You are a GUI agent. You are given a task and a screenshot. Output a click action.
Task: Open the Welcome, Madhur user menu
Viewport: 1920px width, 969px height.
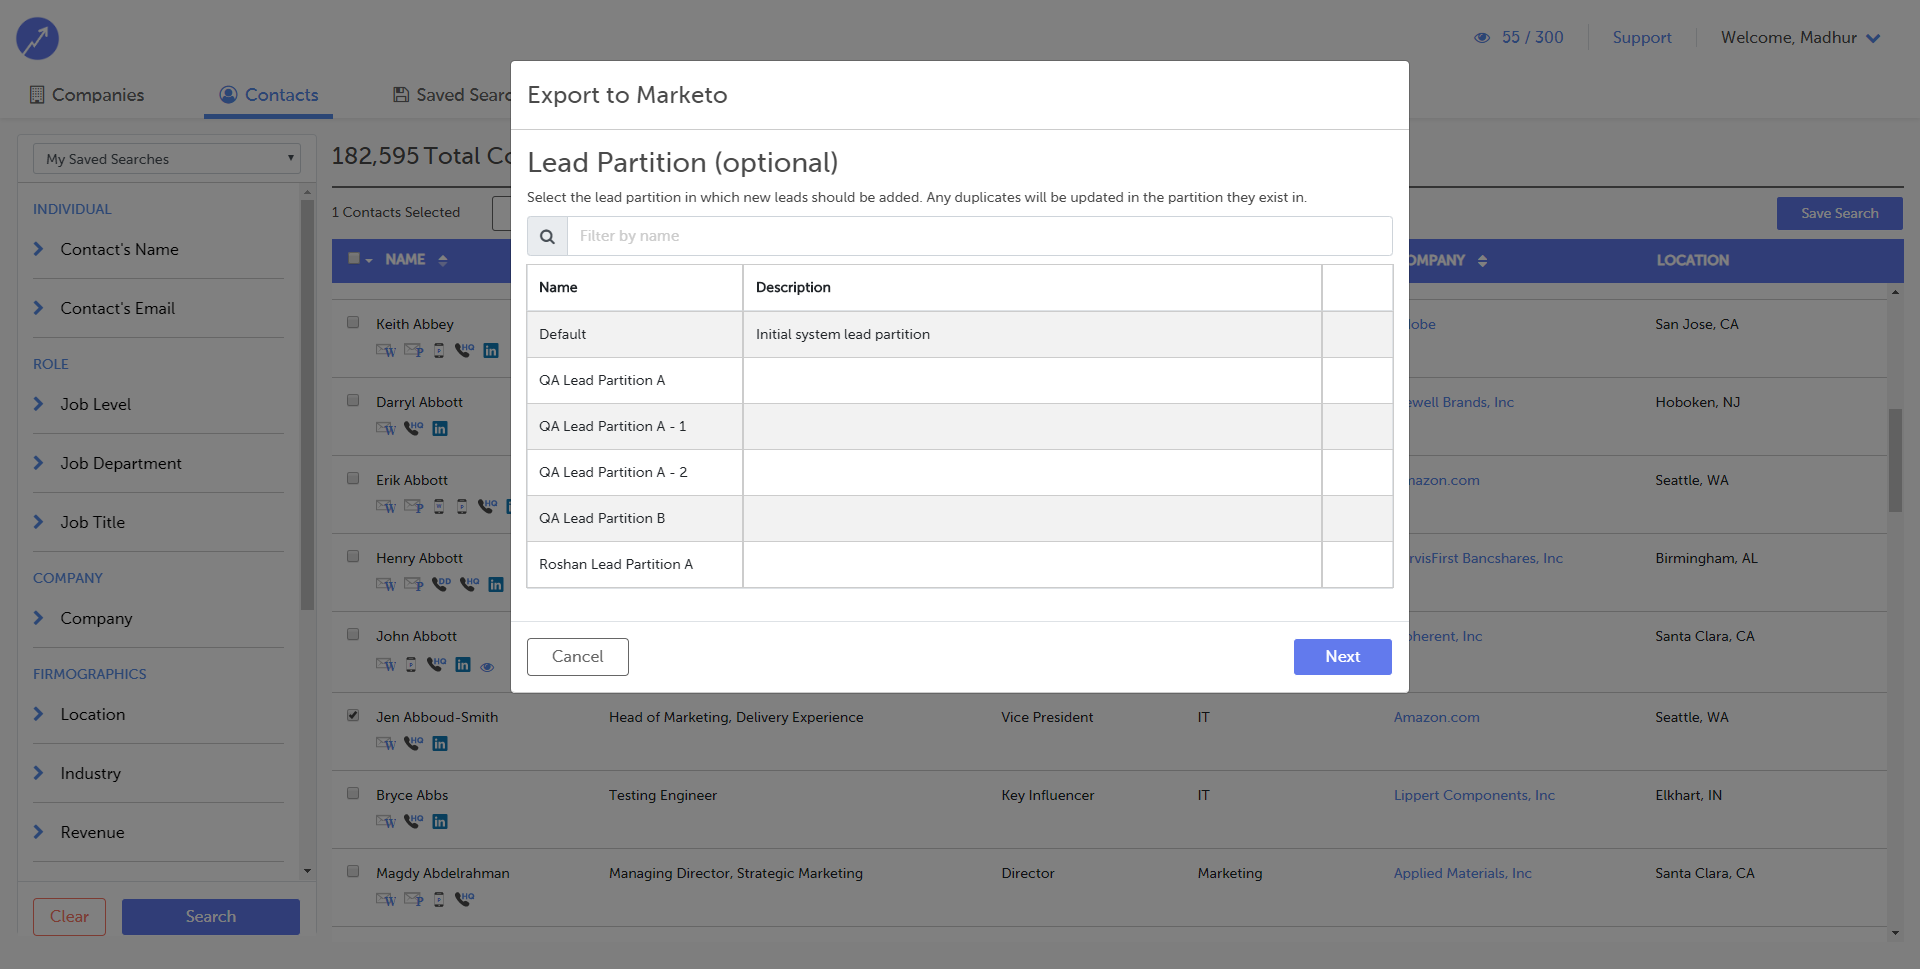click(x=1801, y=38)
